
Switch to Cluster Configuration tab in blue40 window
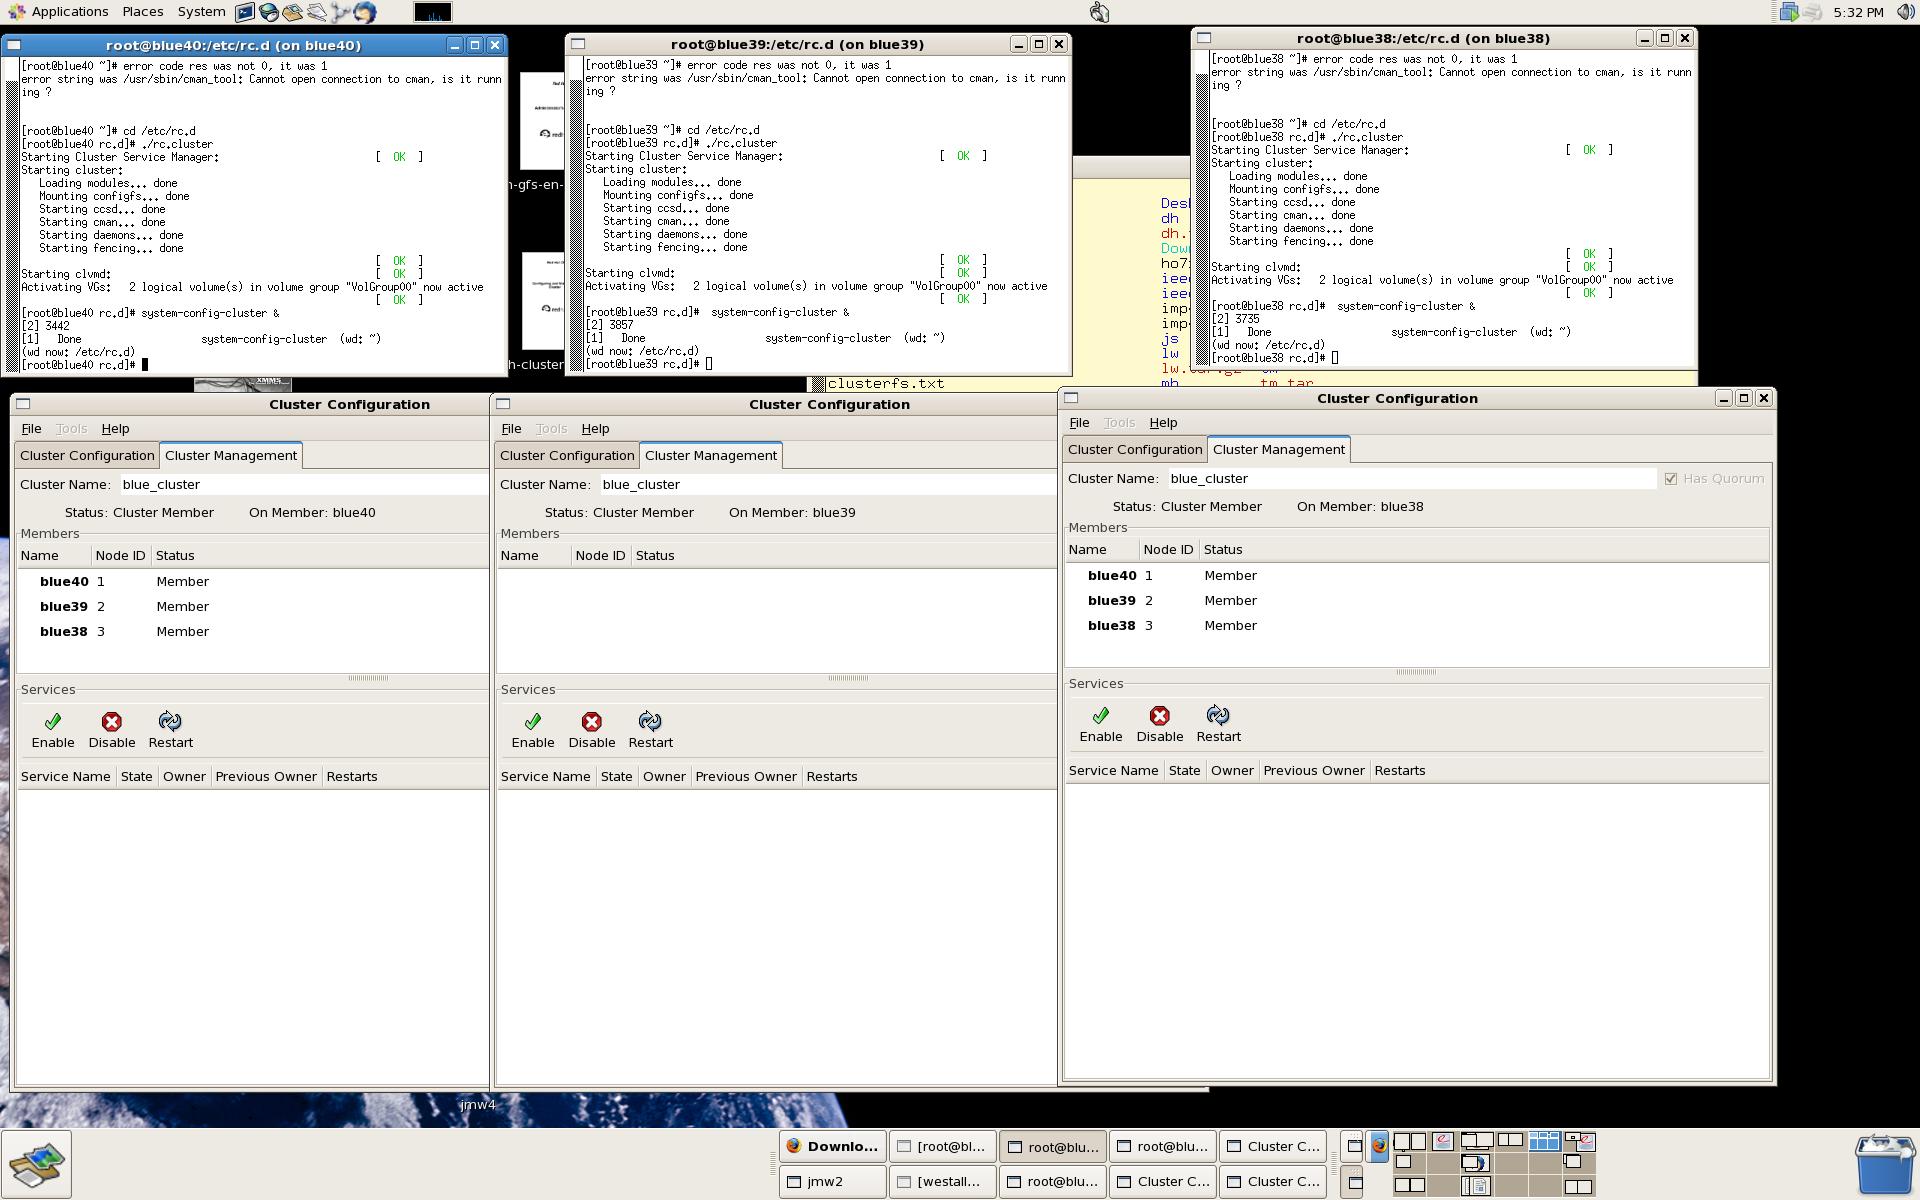87,456
